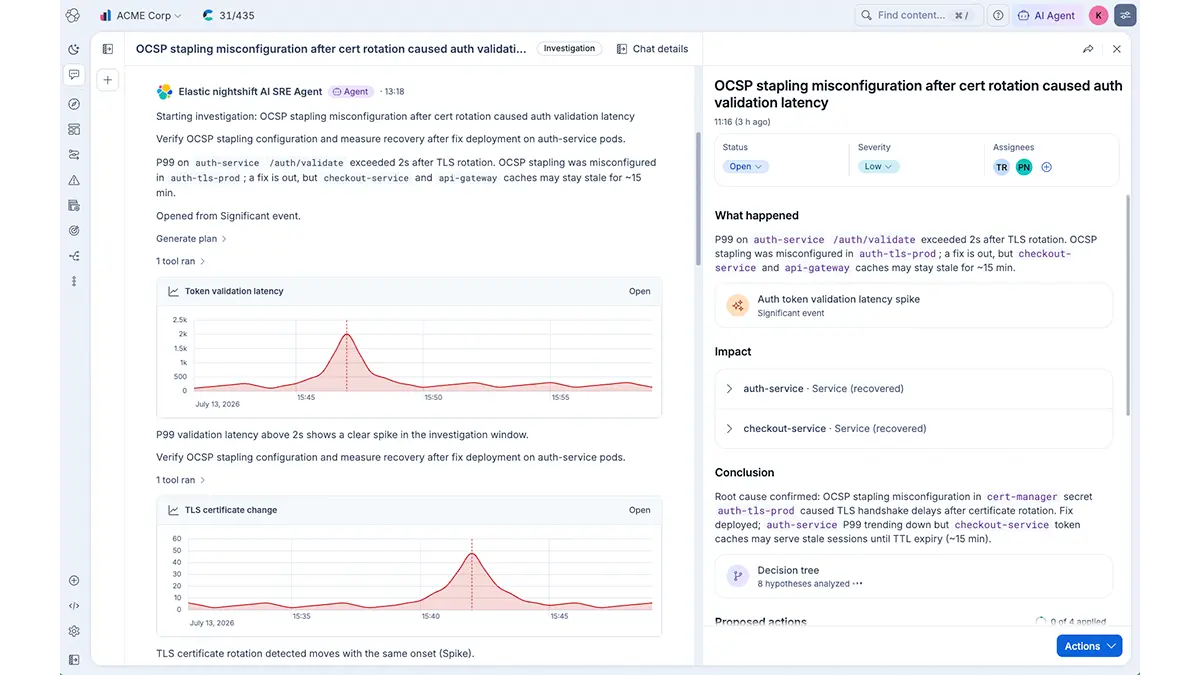1200x675 pixels.
Task: Open Chat details
Action: point(652,49)
